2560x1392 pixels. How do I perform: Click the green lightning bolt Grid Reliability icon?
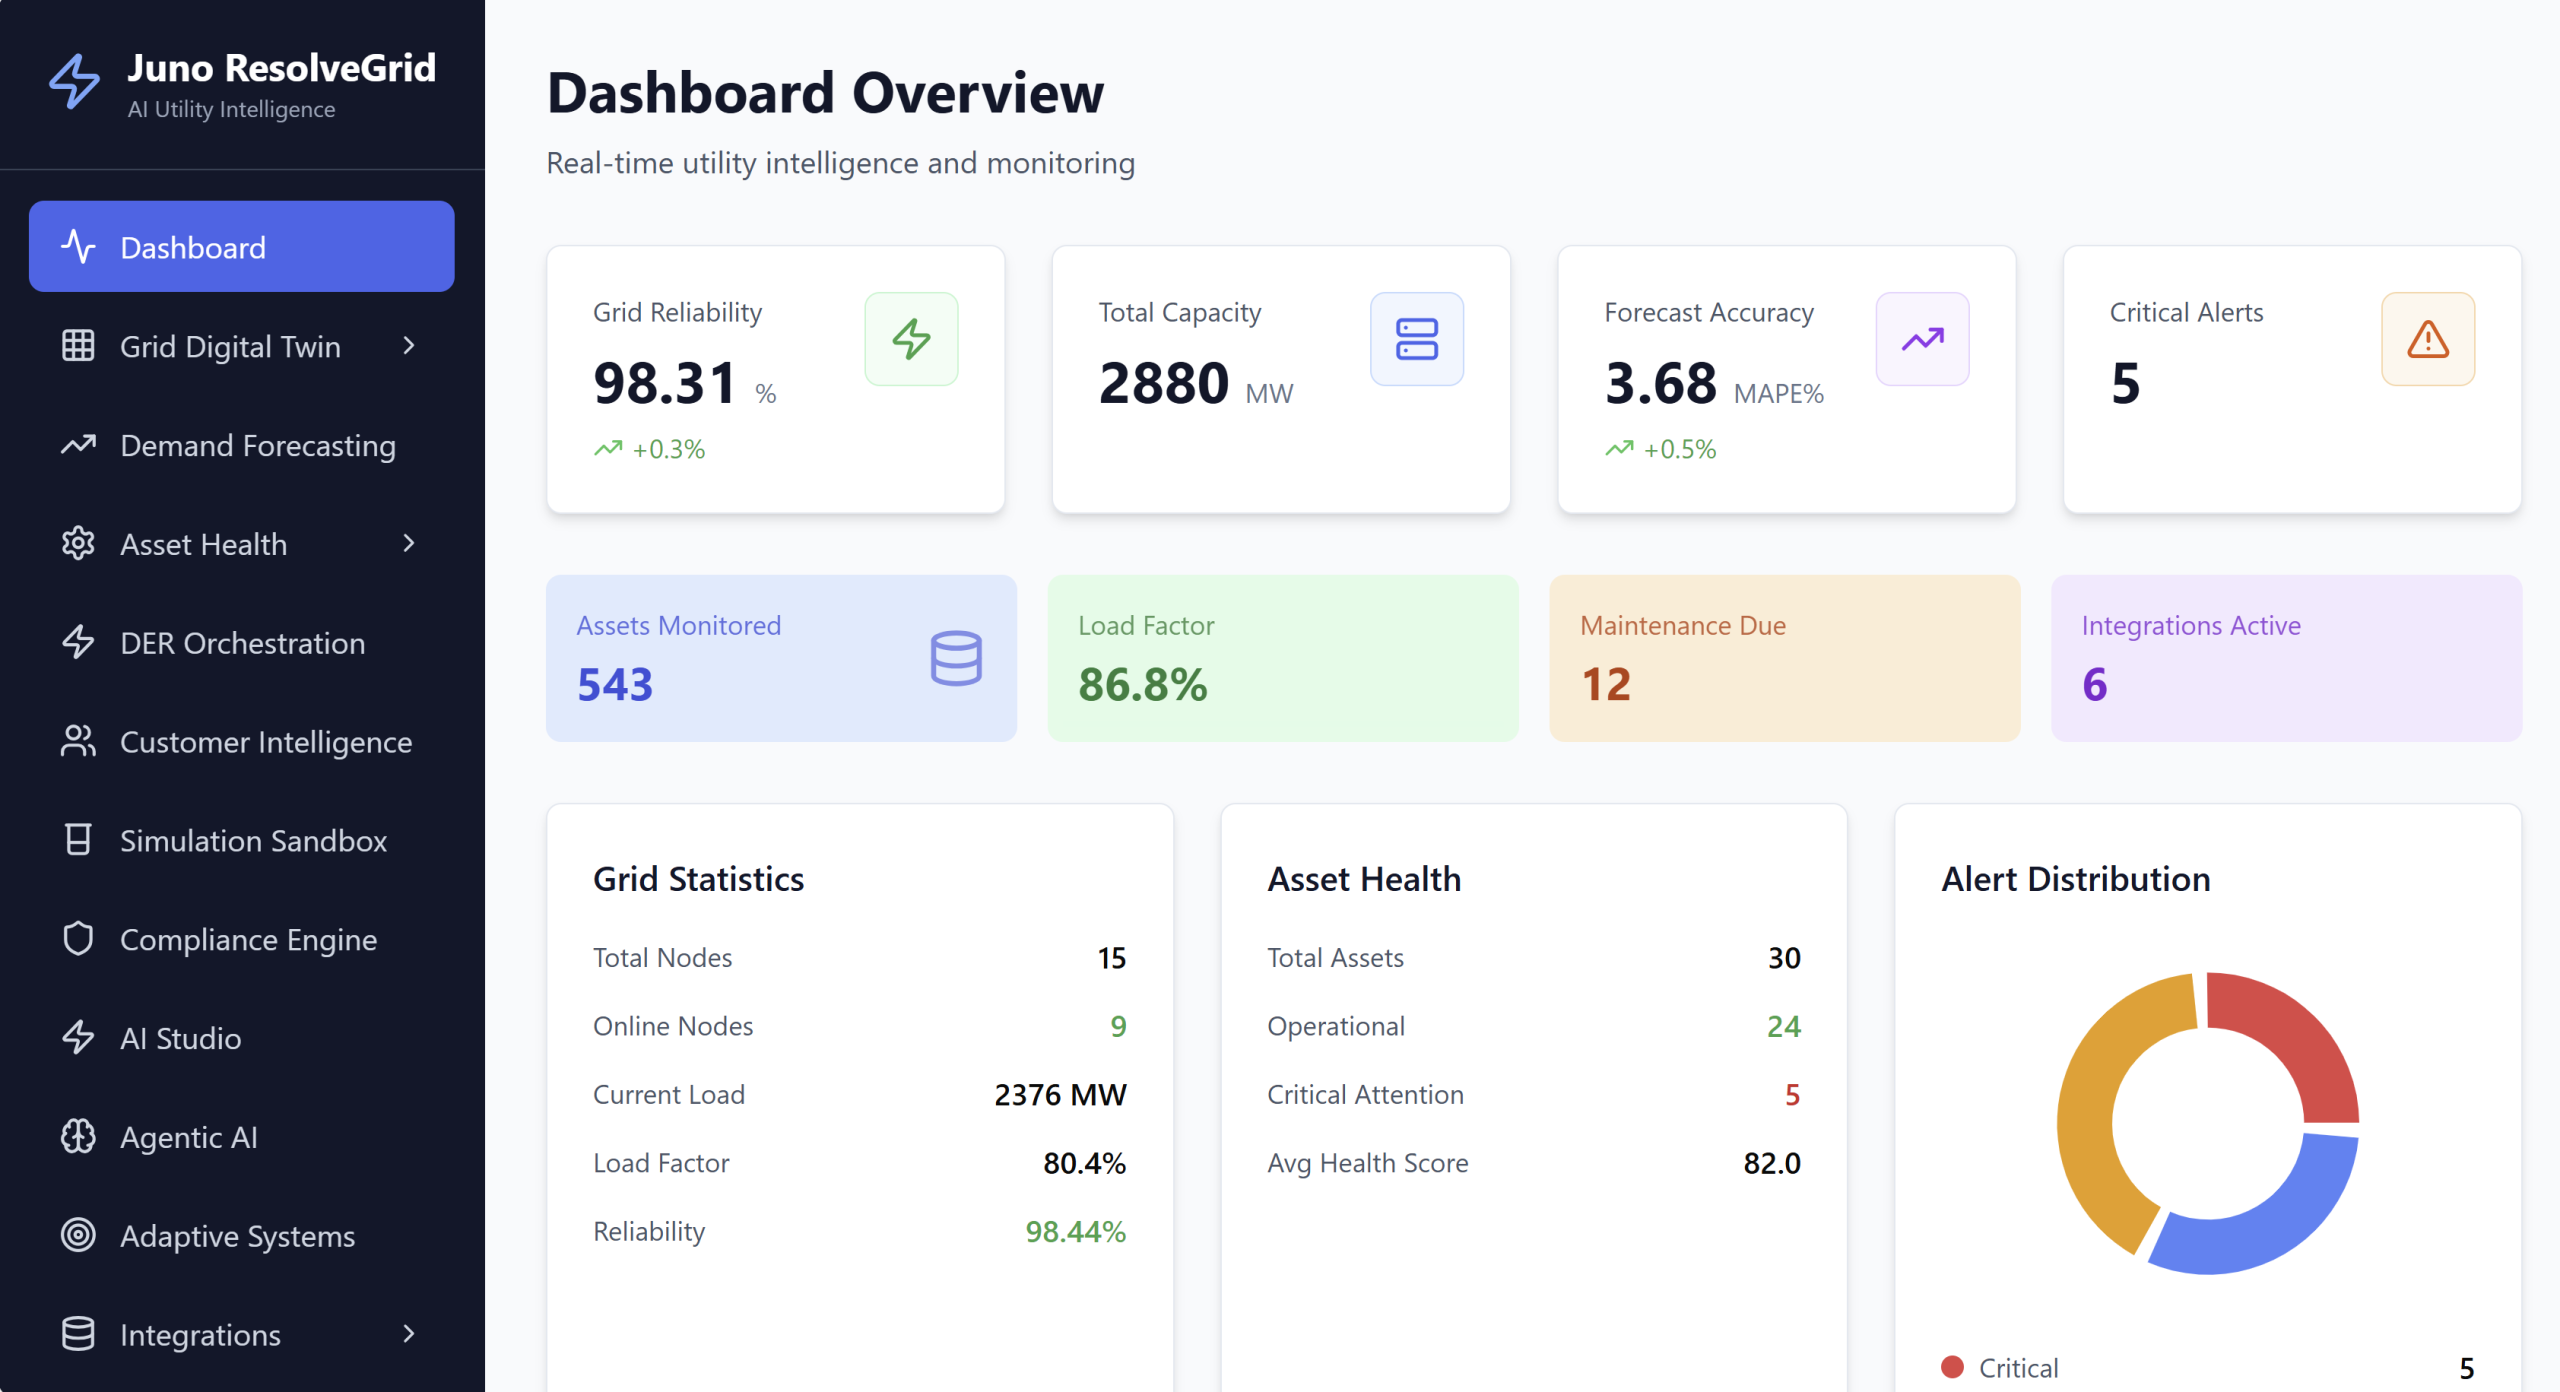pos(911,339)
